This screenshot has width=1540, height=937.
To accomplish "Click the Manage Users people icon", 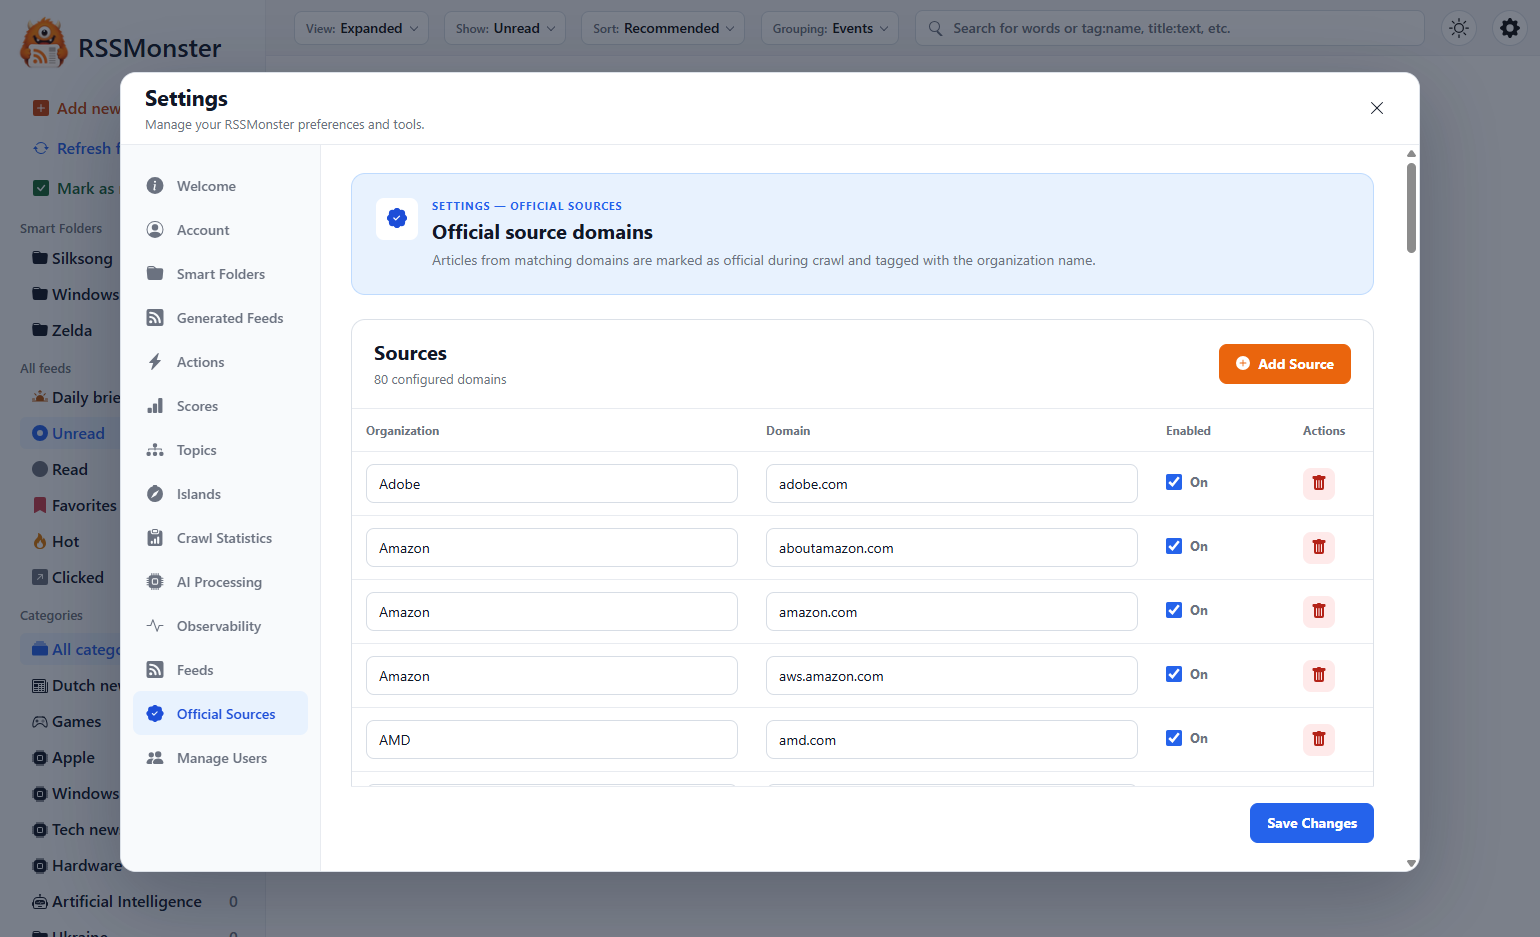I will point(155,758).
